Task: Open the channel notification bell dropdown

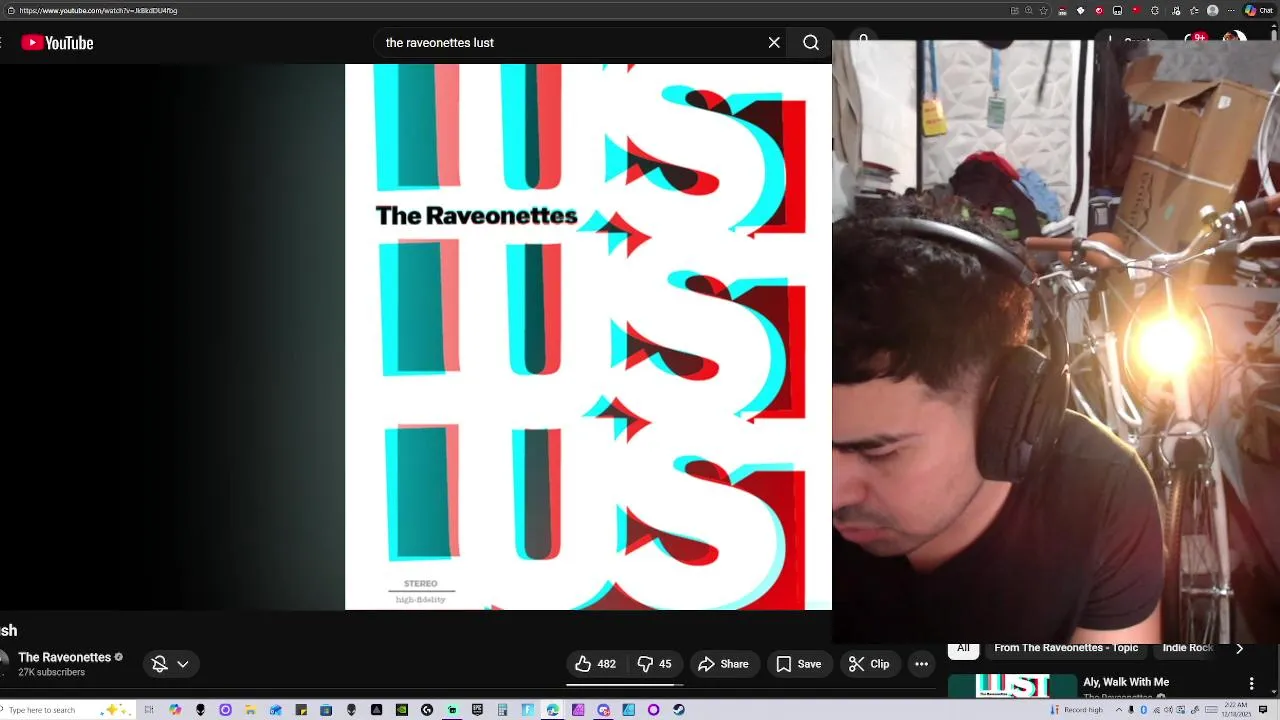Action: [170, 664]
